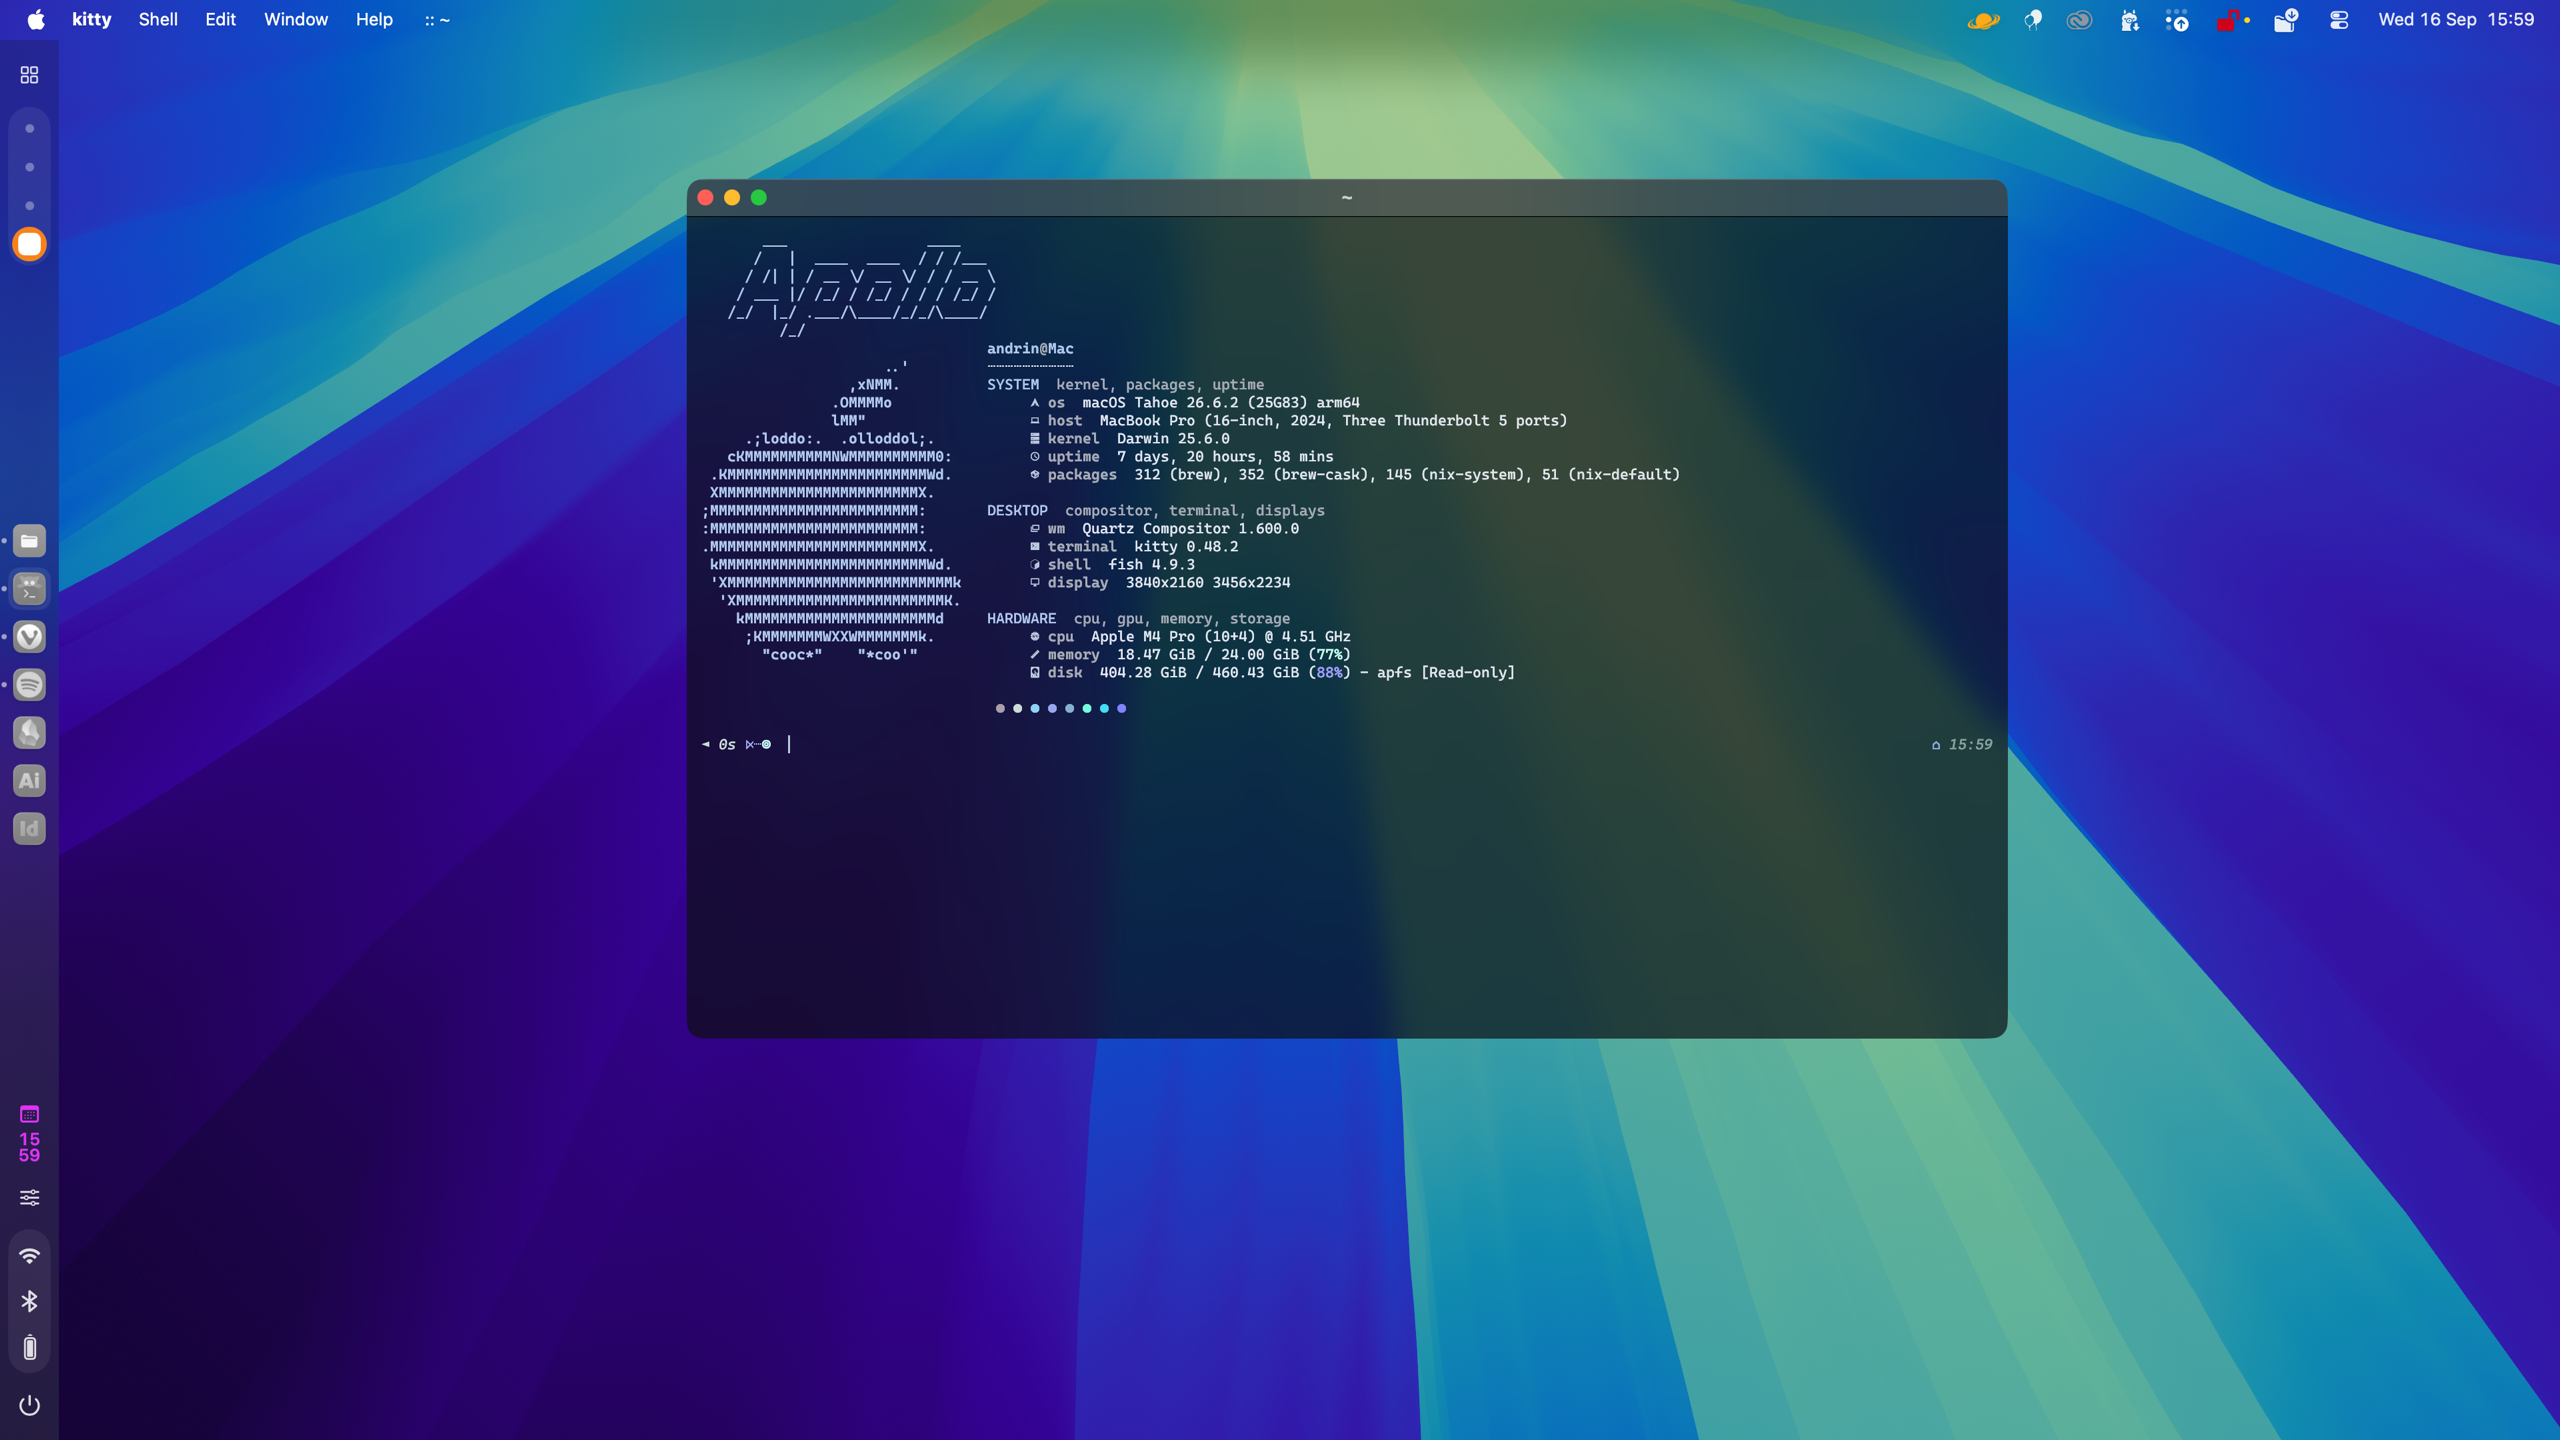Open the Apple menu

coord(35,19)
